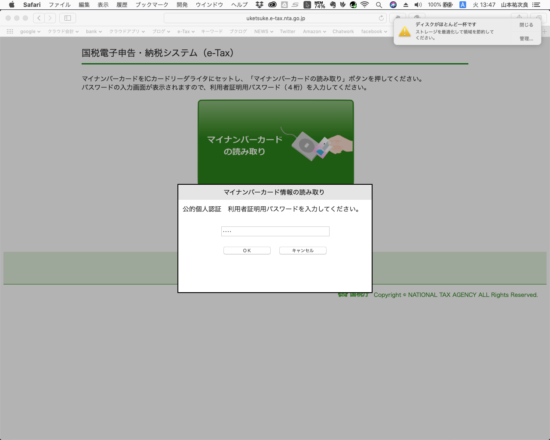Image resolution: width=550 pixels, height=440 pixels.
Task: Click the Creative Cloud menu bar icon
Action: click(x=272, y=5)
